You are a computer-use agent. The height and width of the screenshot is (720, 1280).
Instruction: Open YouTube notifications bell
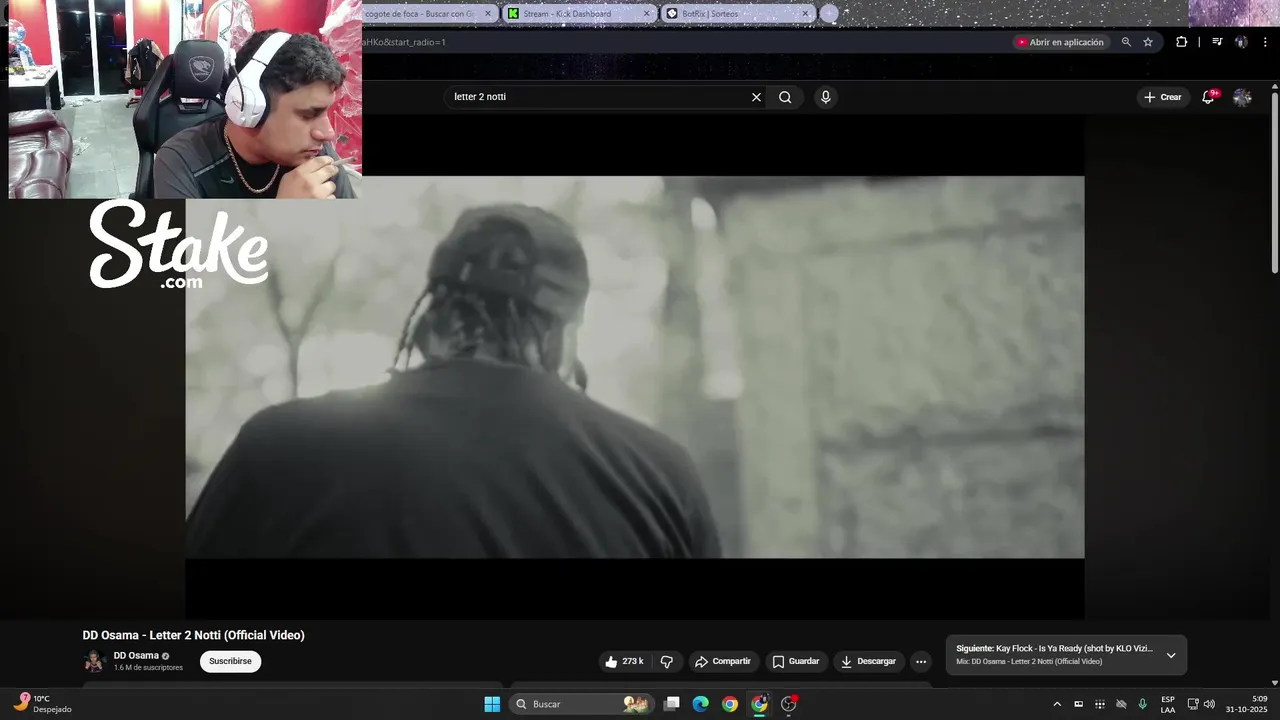coord(1208,97)
